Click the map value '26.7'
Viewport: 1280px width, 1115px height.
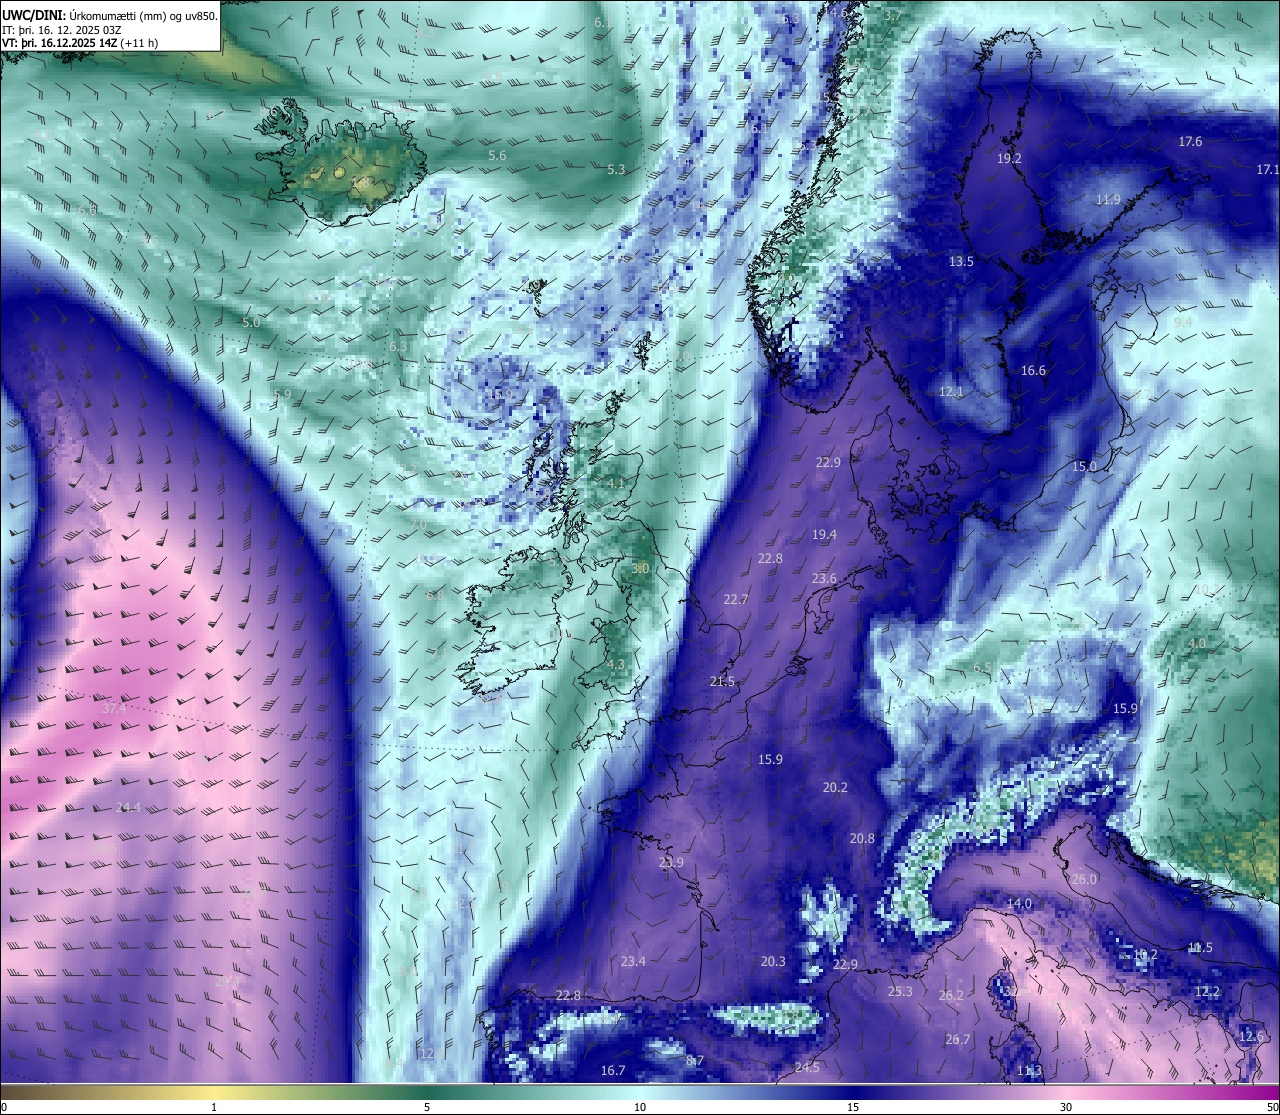(958, 1039)
